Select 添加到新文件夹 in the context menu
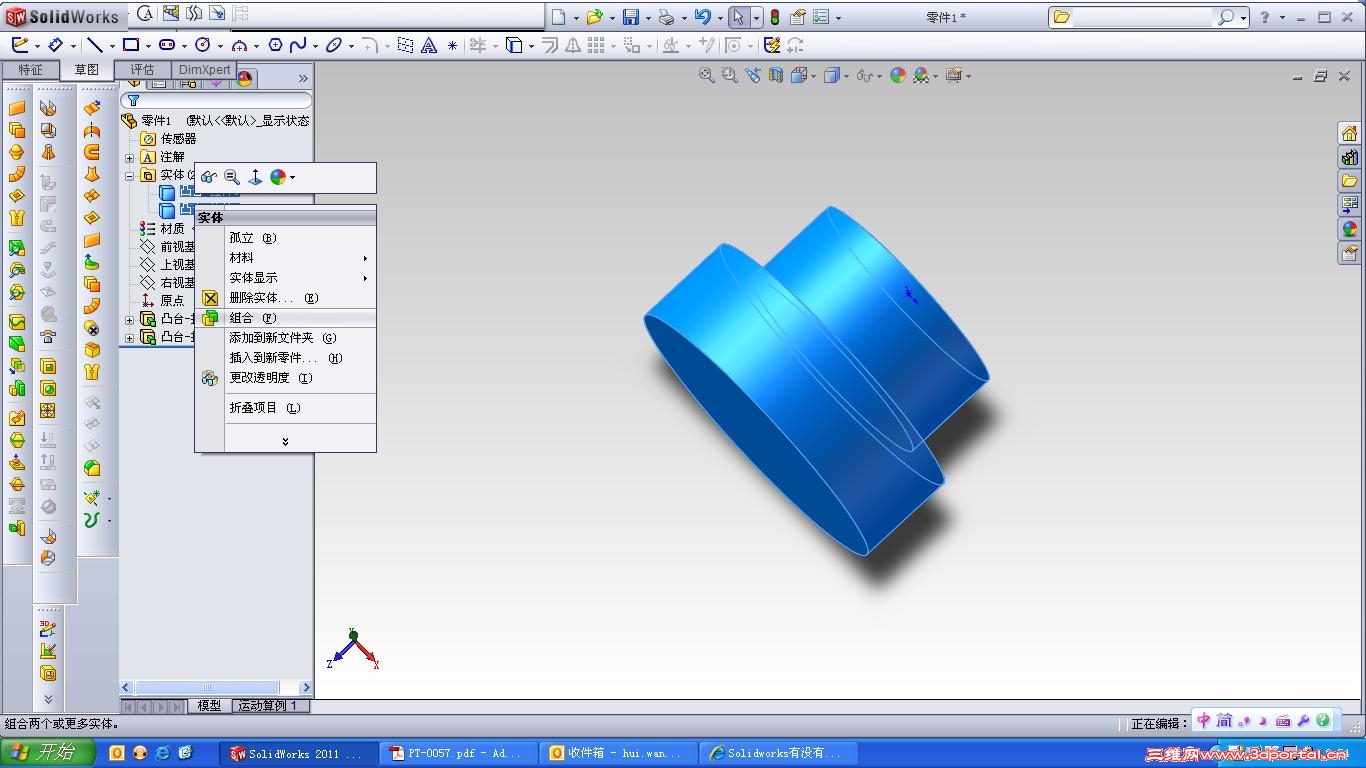The width and height of the screenshot is (1366, 768). click(x=285, y=338)
